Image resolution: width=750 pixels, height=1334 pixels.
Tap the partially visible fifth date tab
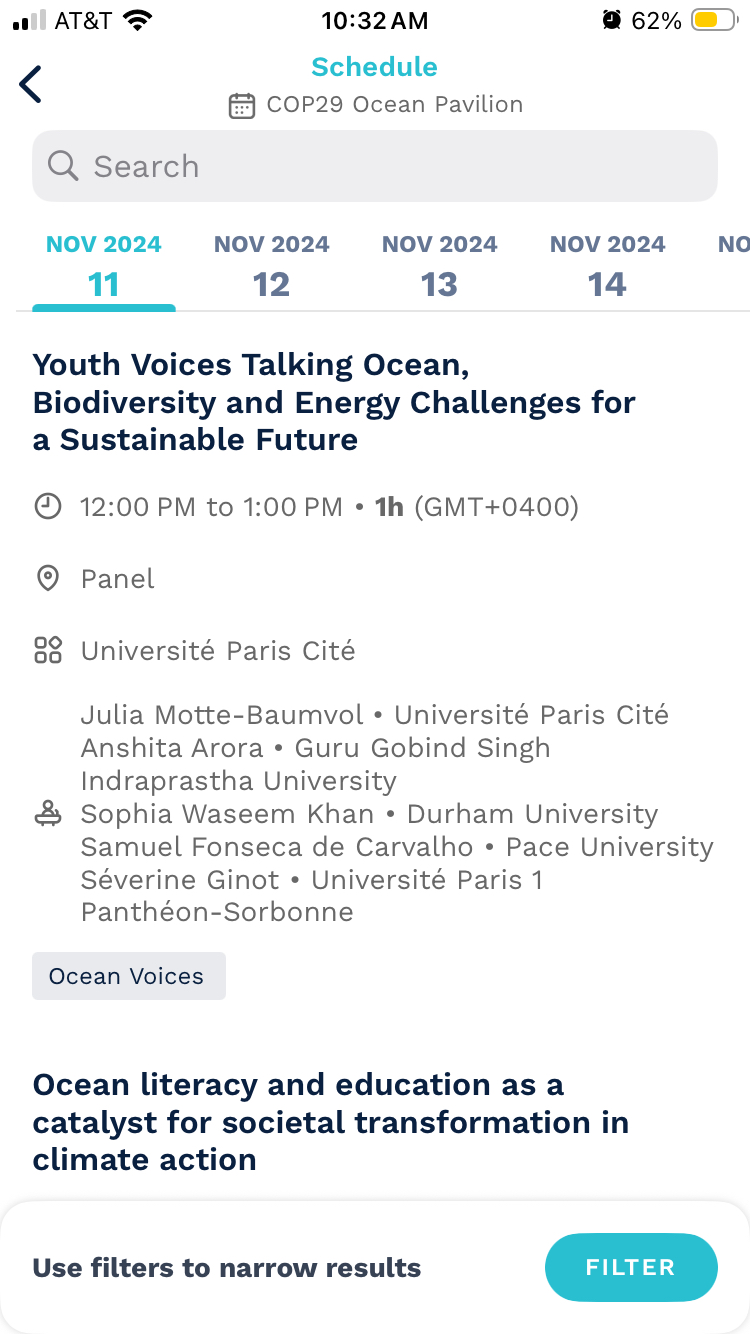point(734,268)
